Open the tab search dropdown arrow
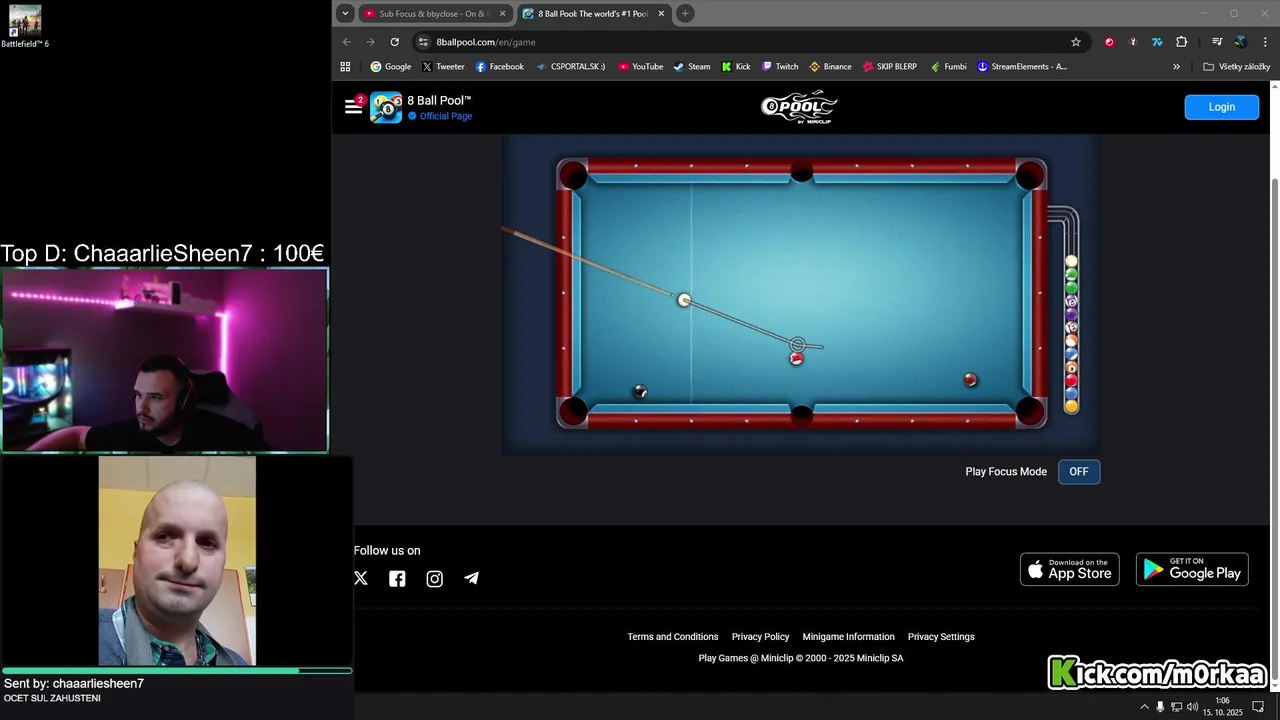 (x=345, y=14)
